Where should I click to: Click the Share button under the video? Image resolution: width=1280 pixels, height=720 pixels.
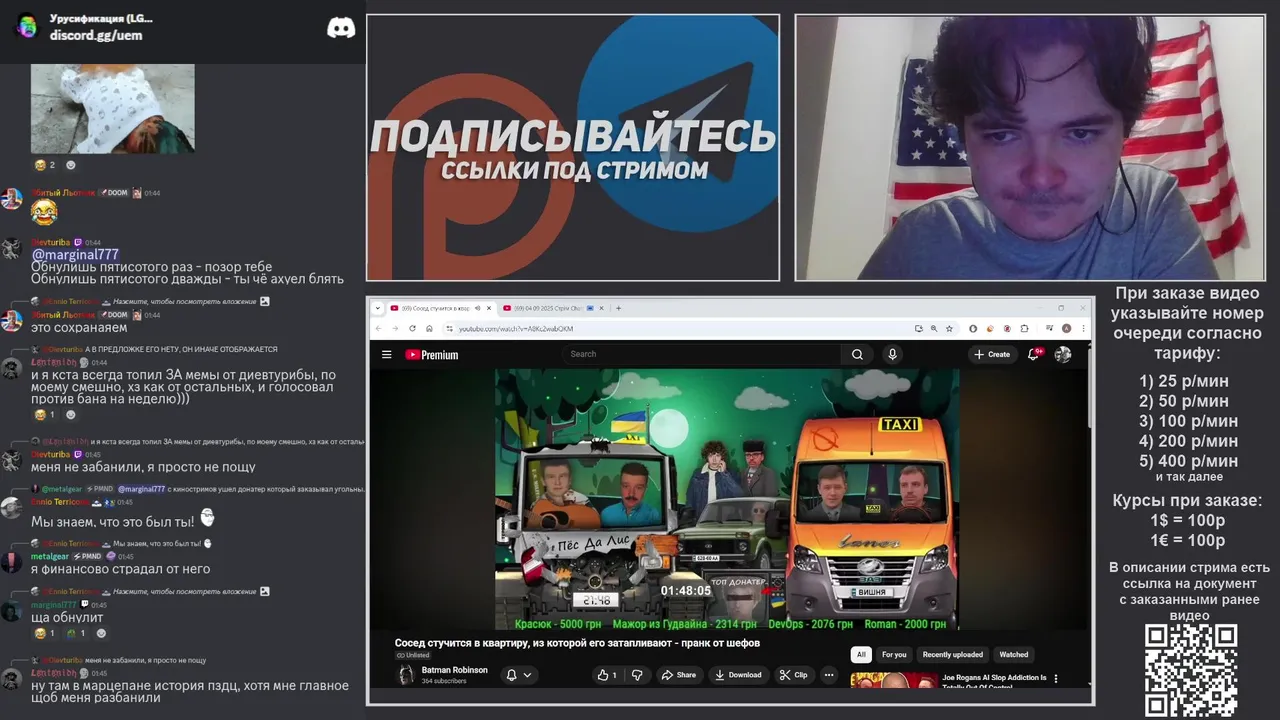tap(678, 675)
